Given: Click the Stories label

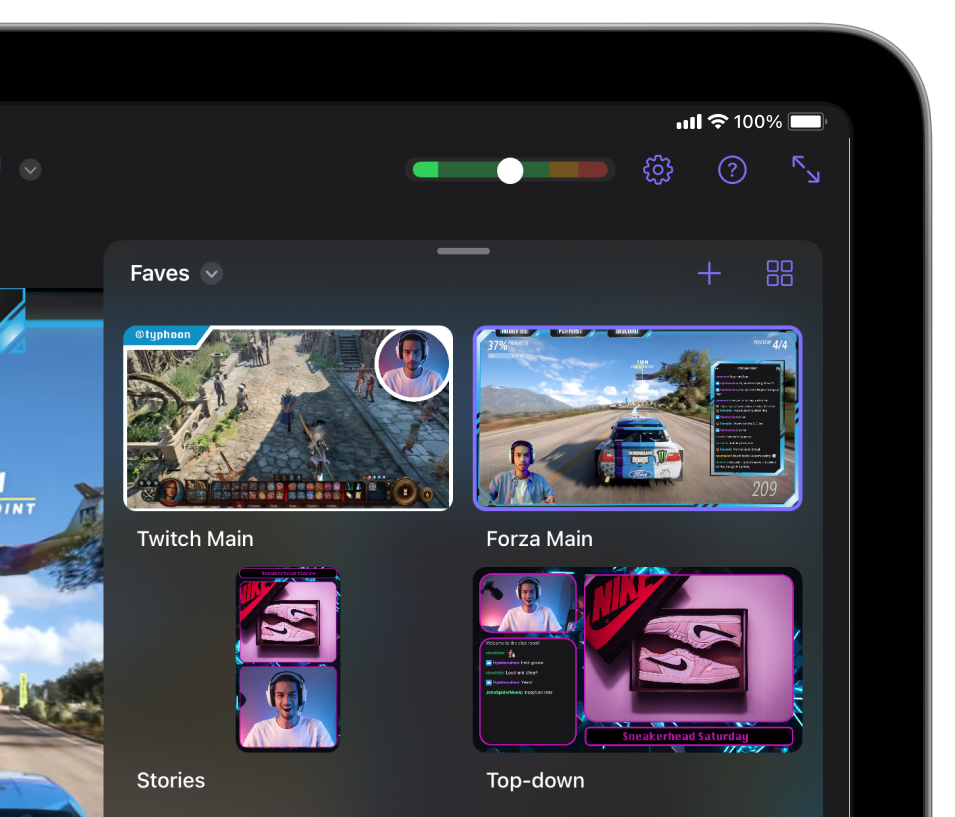Looking at the screenshot, I should coord(171,780).
